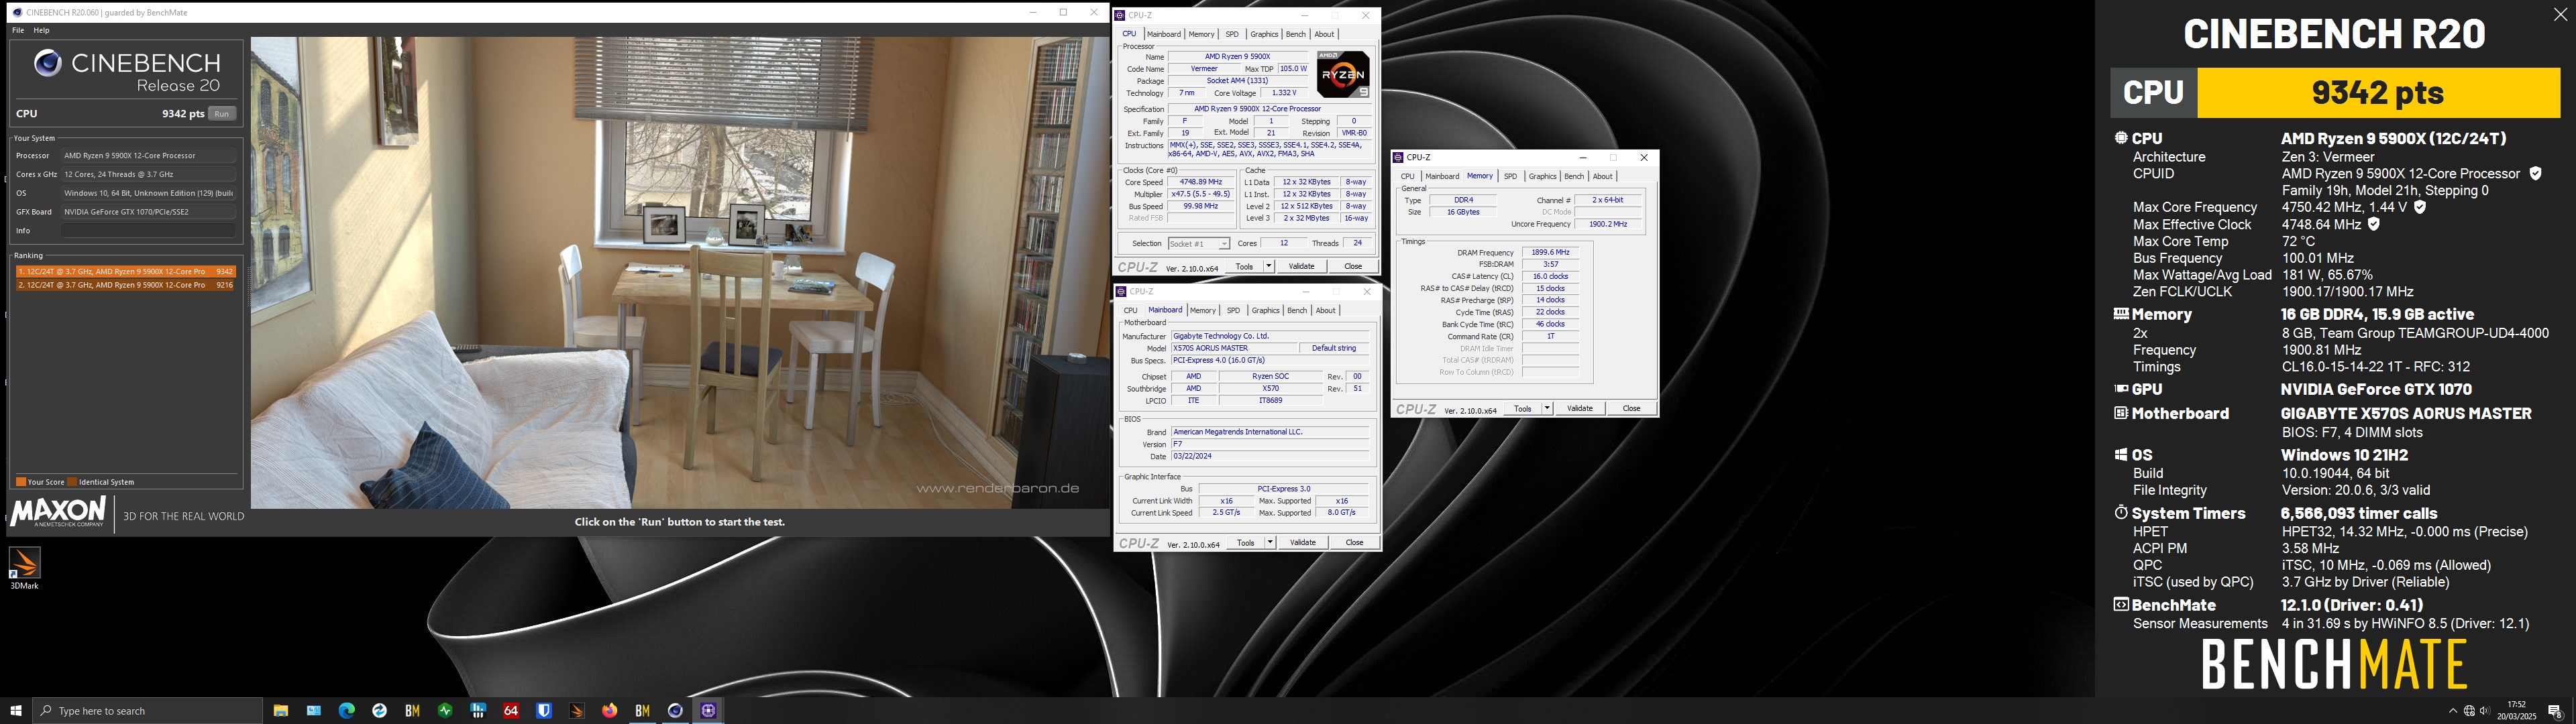2576x724 pixels.
Task: Click the Run button in Cinebench
Action: point(222,114)
